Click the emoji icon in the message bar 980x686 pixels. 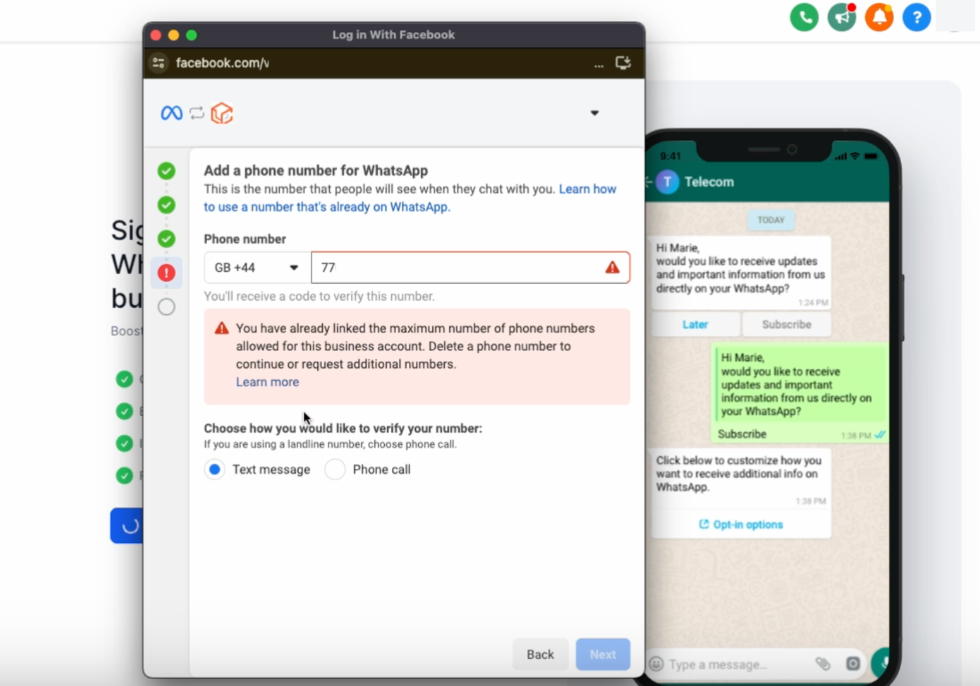point(656,664)
